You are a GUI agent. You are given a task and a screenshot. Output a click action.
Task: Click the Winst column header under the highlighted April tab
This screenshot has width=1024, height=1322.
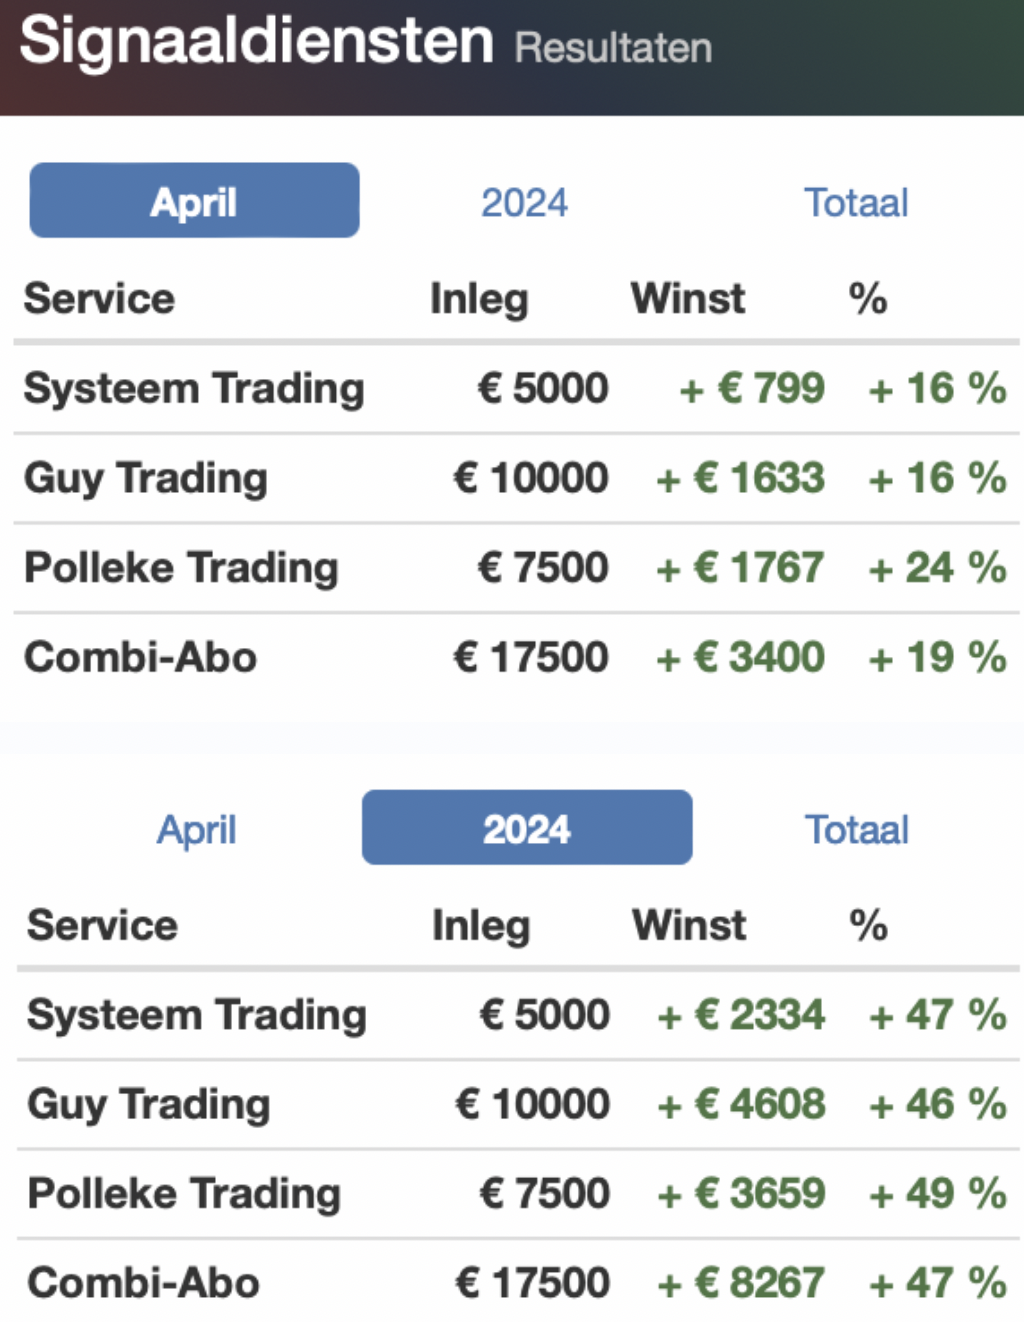[688, 298]
